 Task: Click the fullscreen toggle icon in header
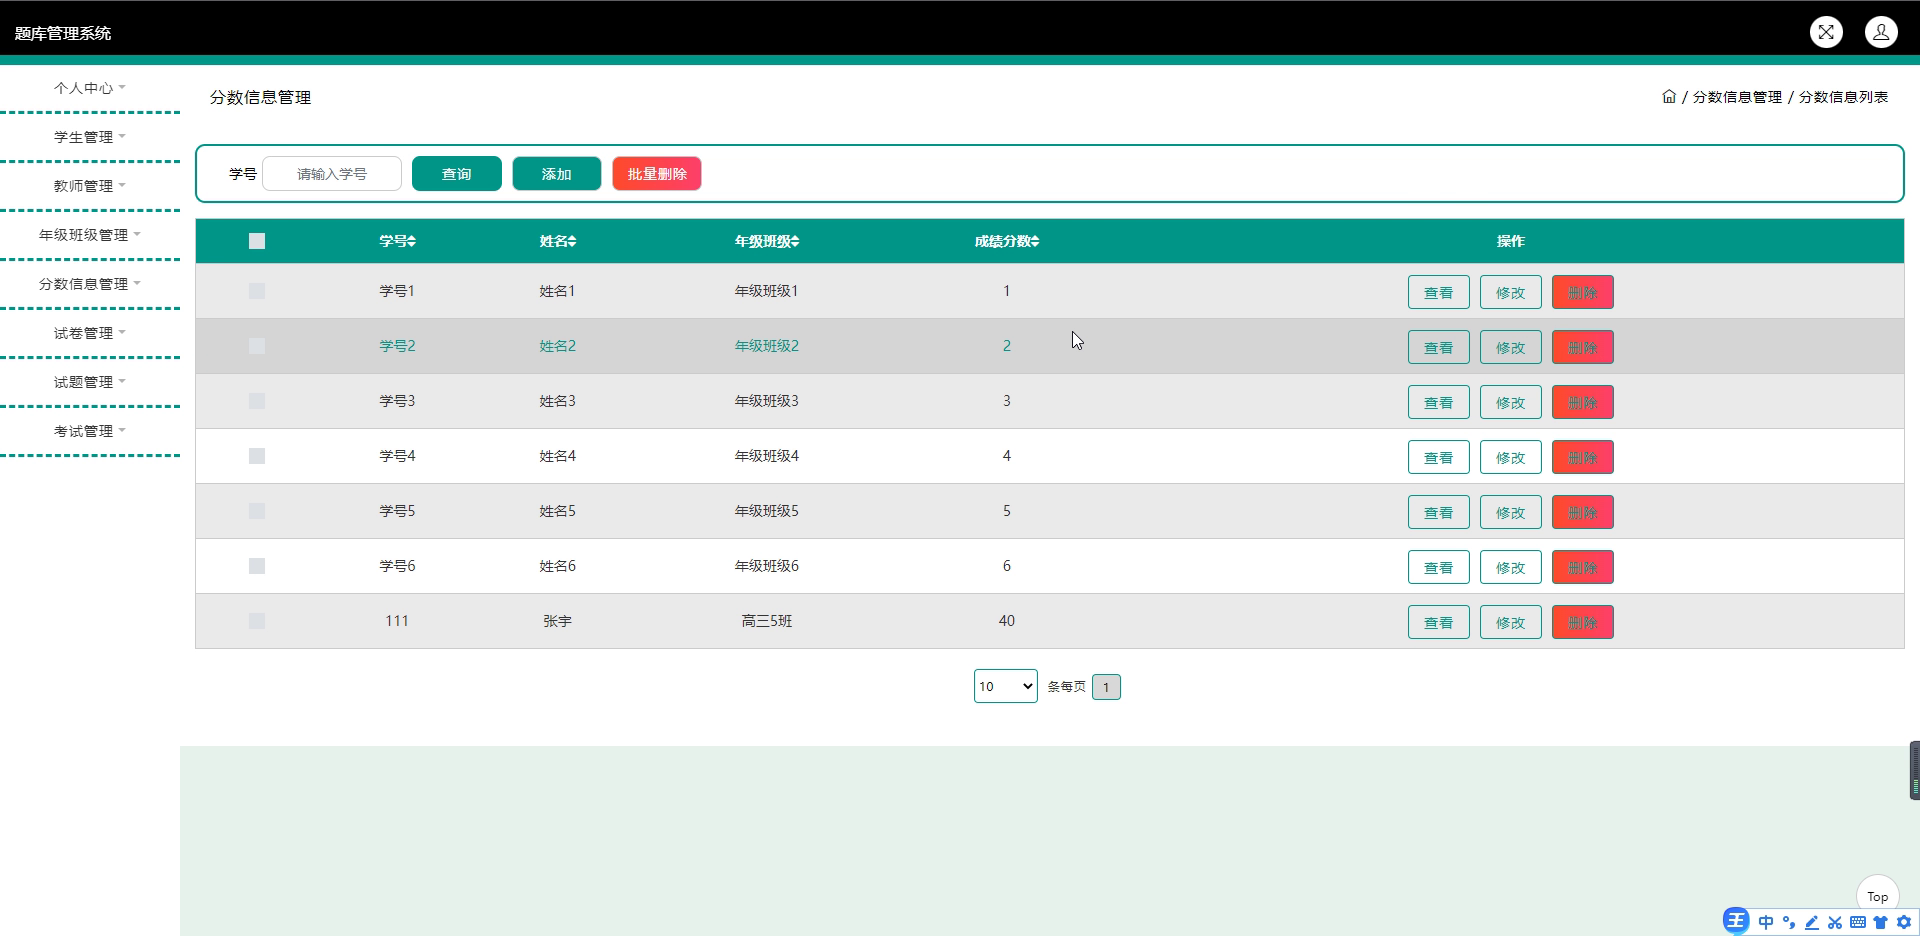point(1826,32)
